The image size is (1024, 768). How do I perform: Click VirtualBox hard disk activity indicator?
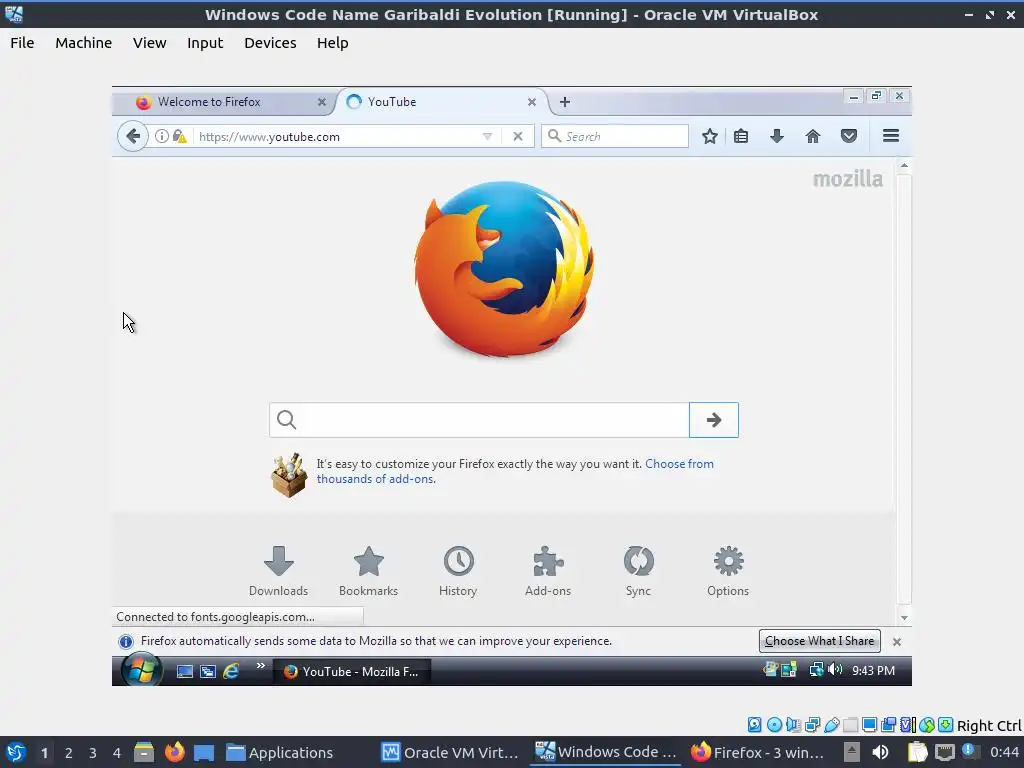tap(754, 724)
